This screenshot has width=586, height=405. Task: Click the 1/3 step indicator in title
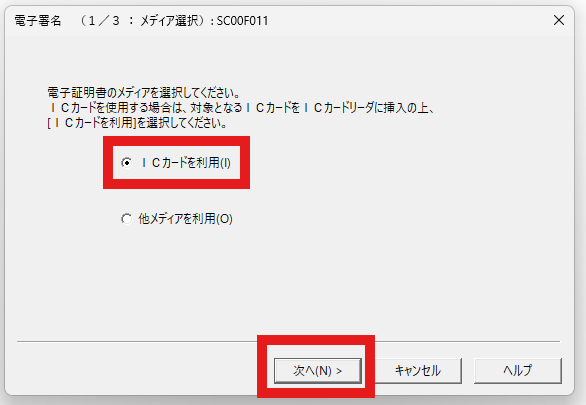(99, 21)
